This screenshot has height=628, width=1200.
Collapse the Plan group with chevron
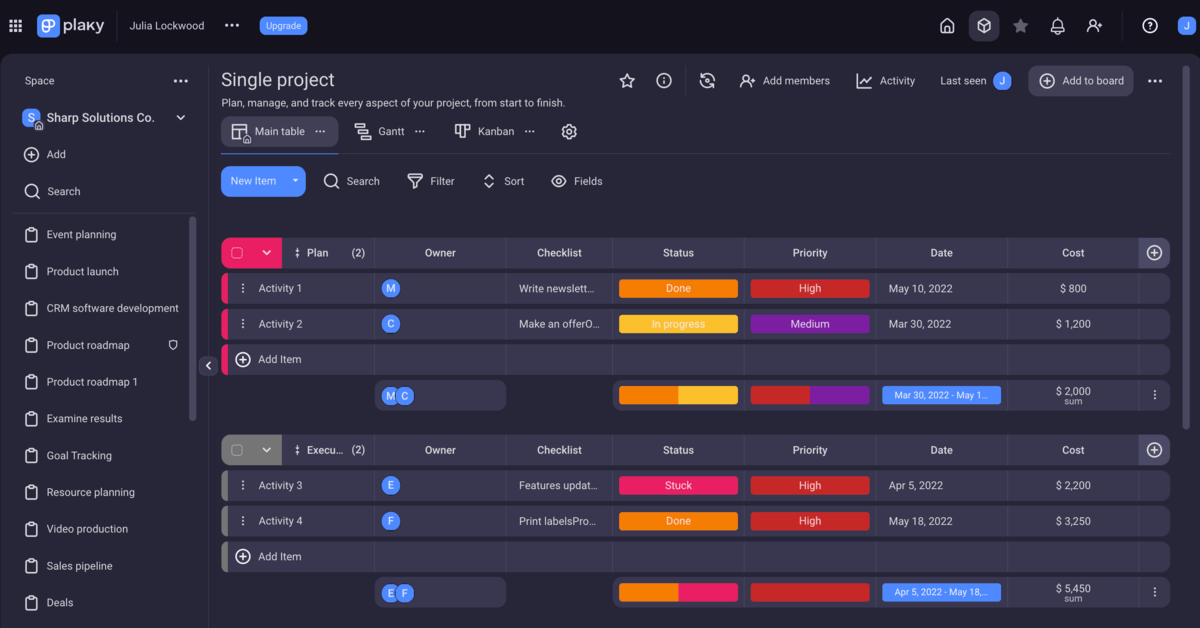click(x=267, y=253)
